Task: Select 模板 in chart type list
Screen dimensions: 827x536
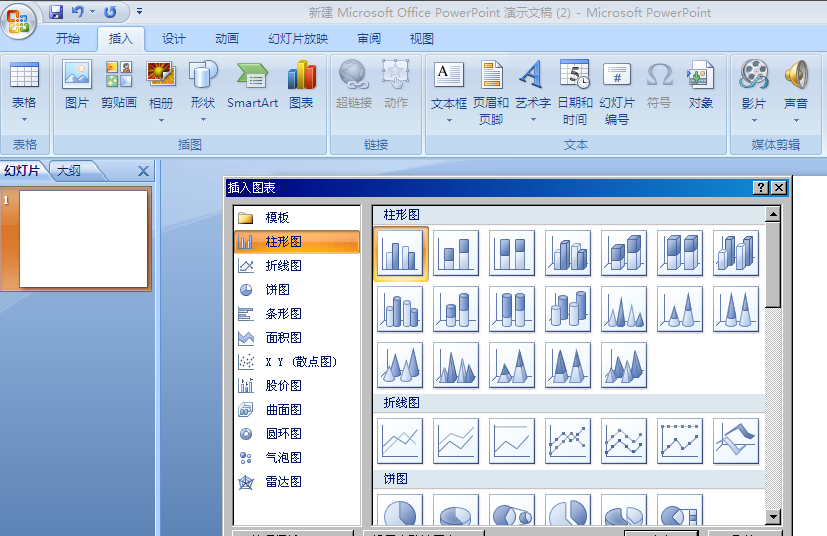Action: [296, 217]
